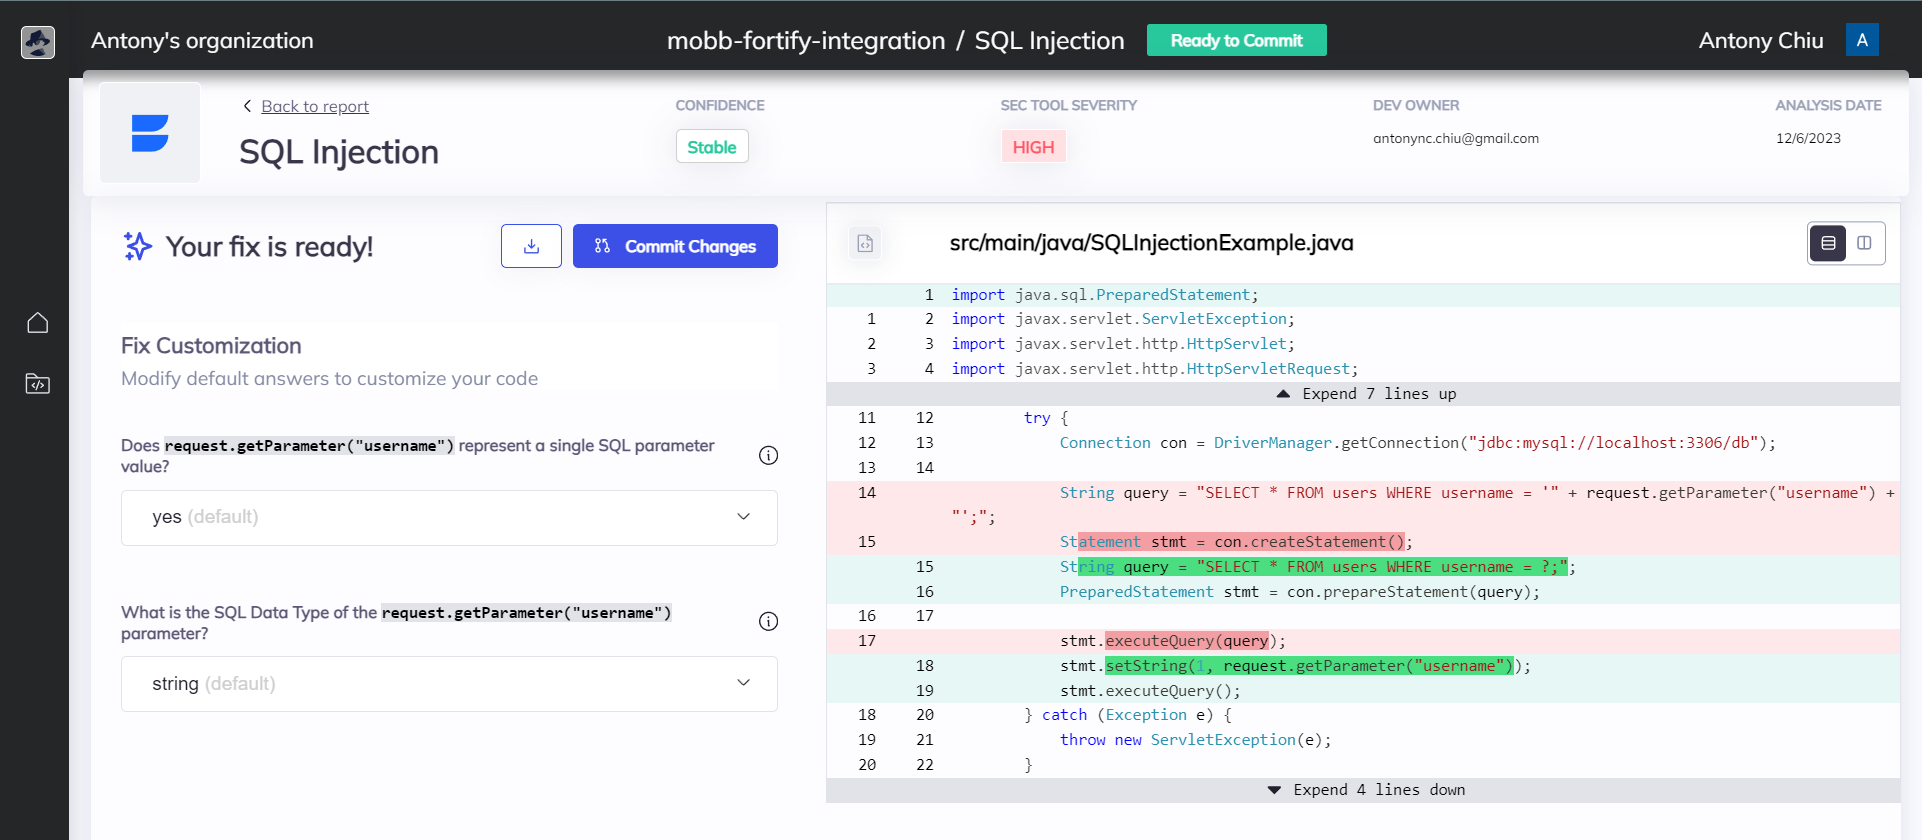Screen dimensions: 1922x840
Task: Click the Mobb organization avatar logo
Action: pyautogui.click(x=38, y=42)
